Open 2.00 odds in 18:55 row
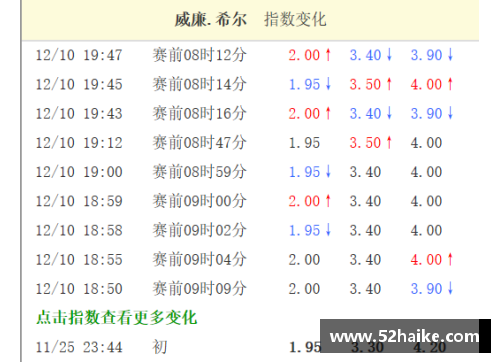Viewport: 500px width, 362px height. tap(304, 260)
